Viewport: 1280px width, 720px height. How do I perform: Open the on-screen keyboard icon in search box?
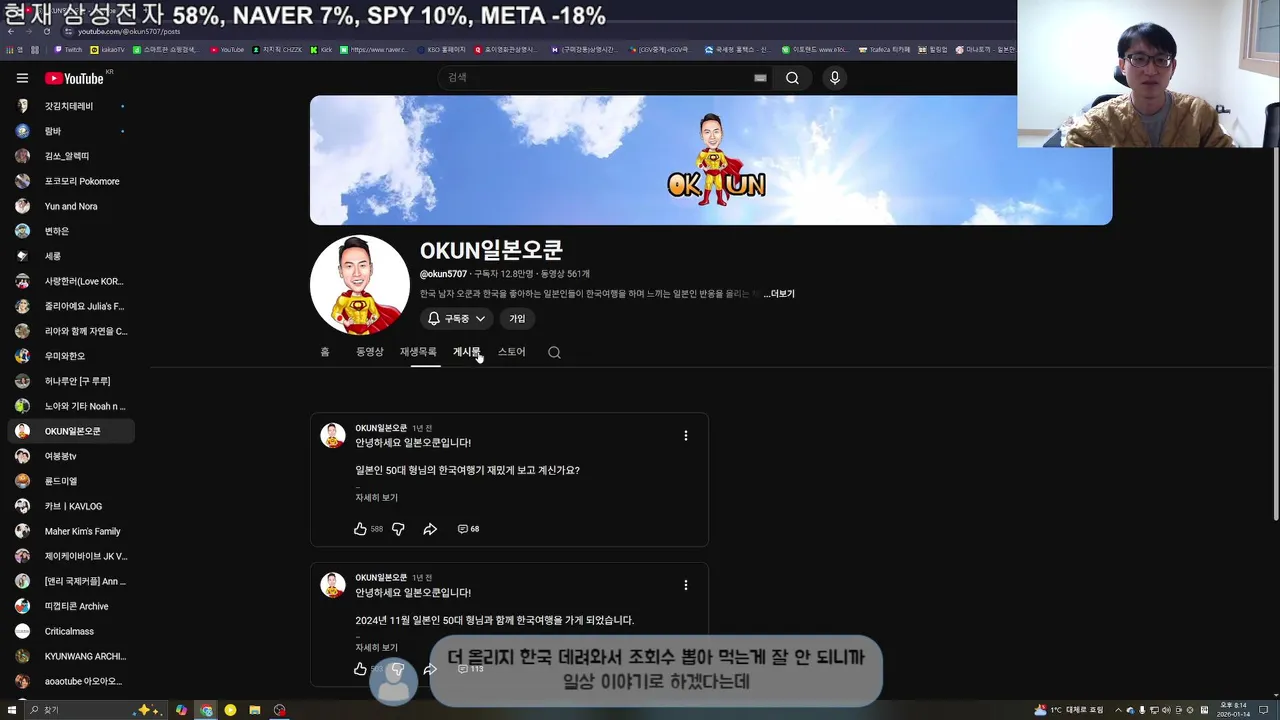(760, 78)
